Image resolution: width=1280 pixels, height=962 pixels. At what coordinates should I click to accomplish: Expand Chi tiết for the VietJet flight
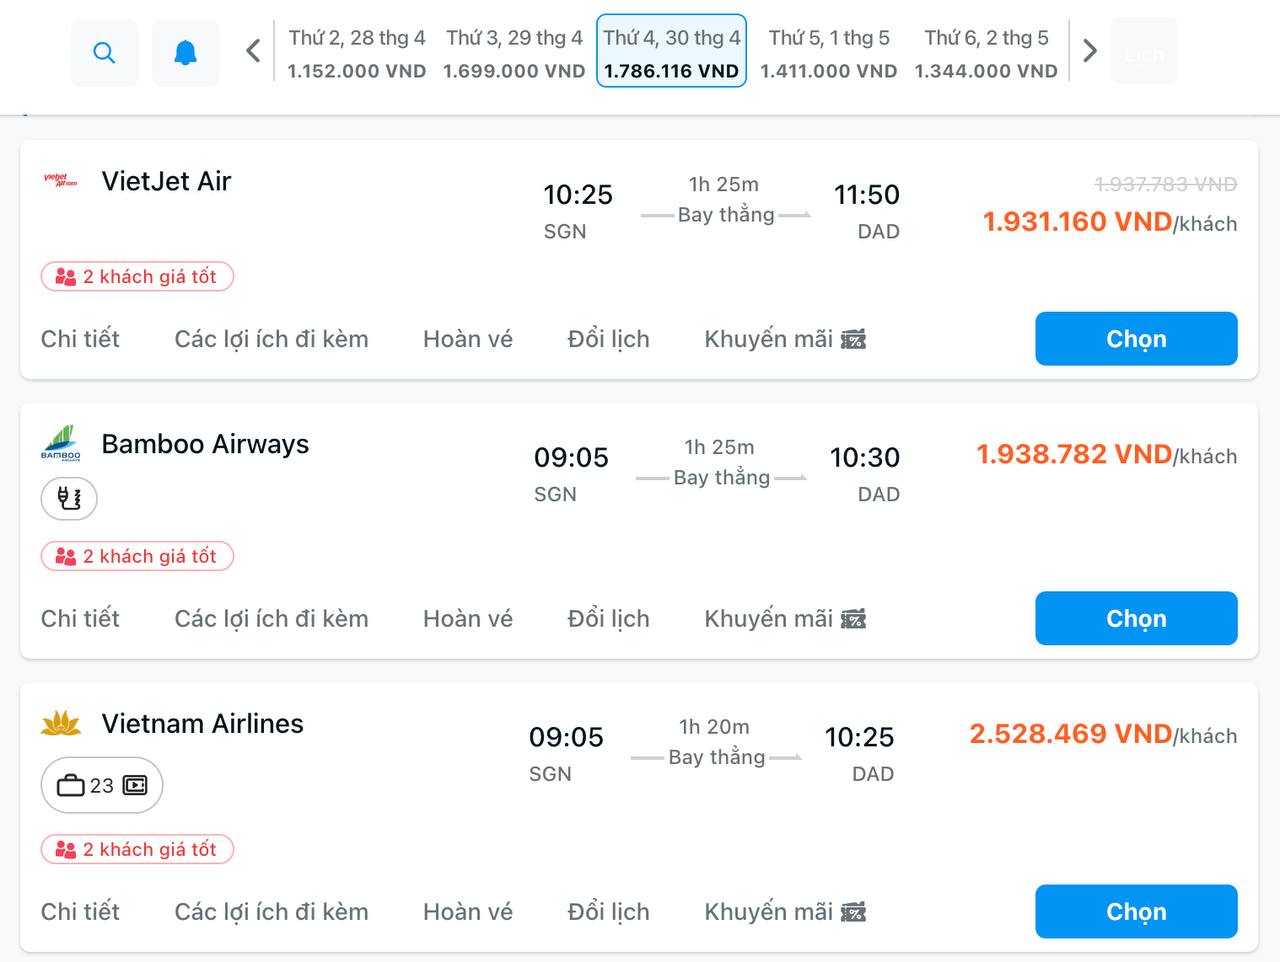click(x=80, y=339)
